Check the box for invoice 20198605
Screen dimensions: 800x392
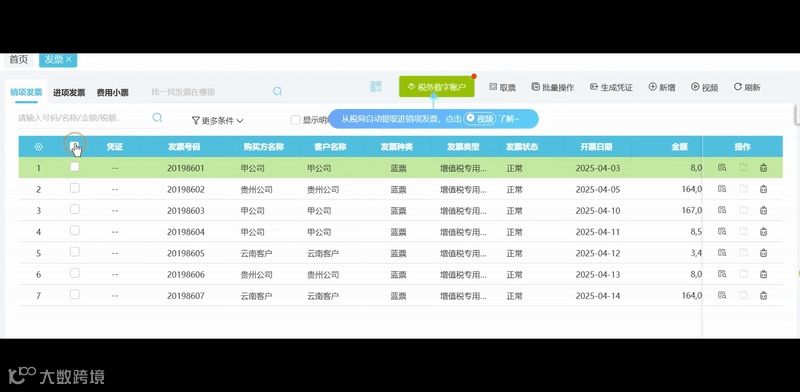(74, 252)
